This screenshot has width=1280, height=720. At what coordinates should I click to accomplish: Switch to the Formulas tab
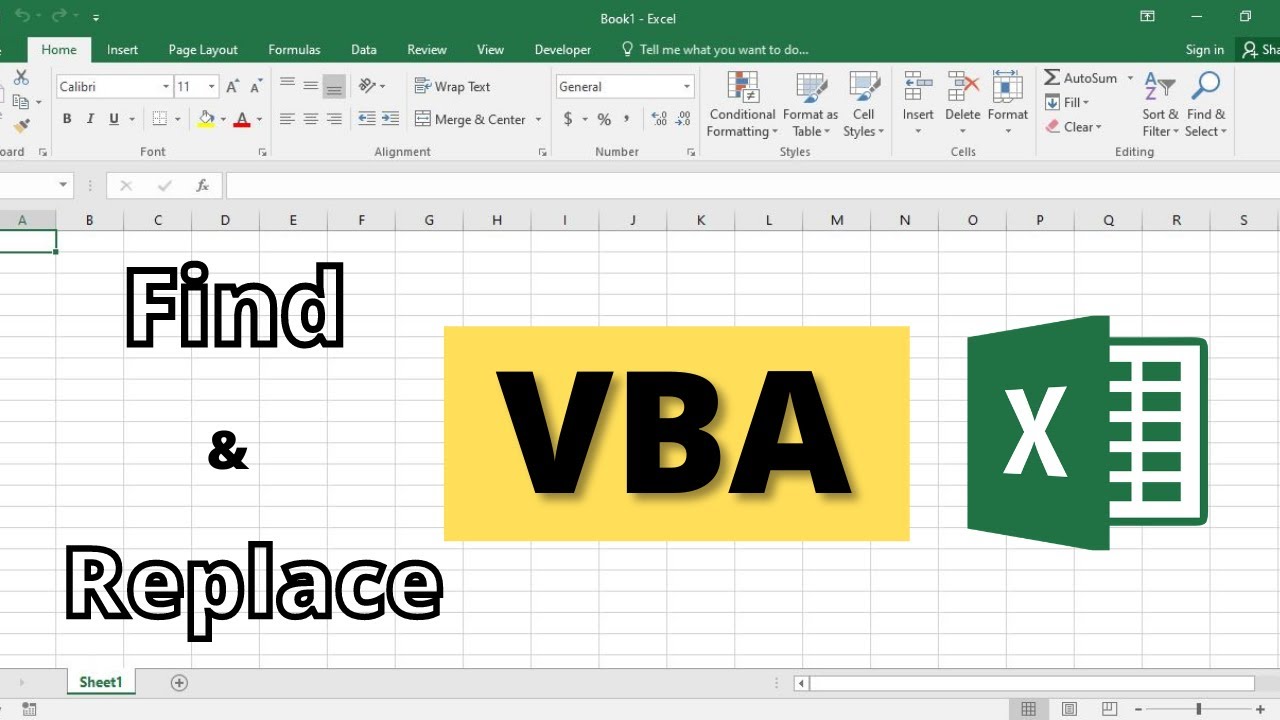[x=295, y=50]
